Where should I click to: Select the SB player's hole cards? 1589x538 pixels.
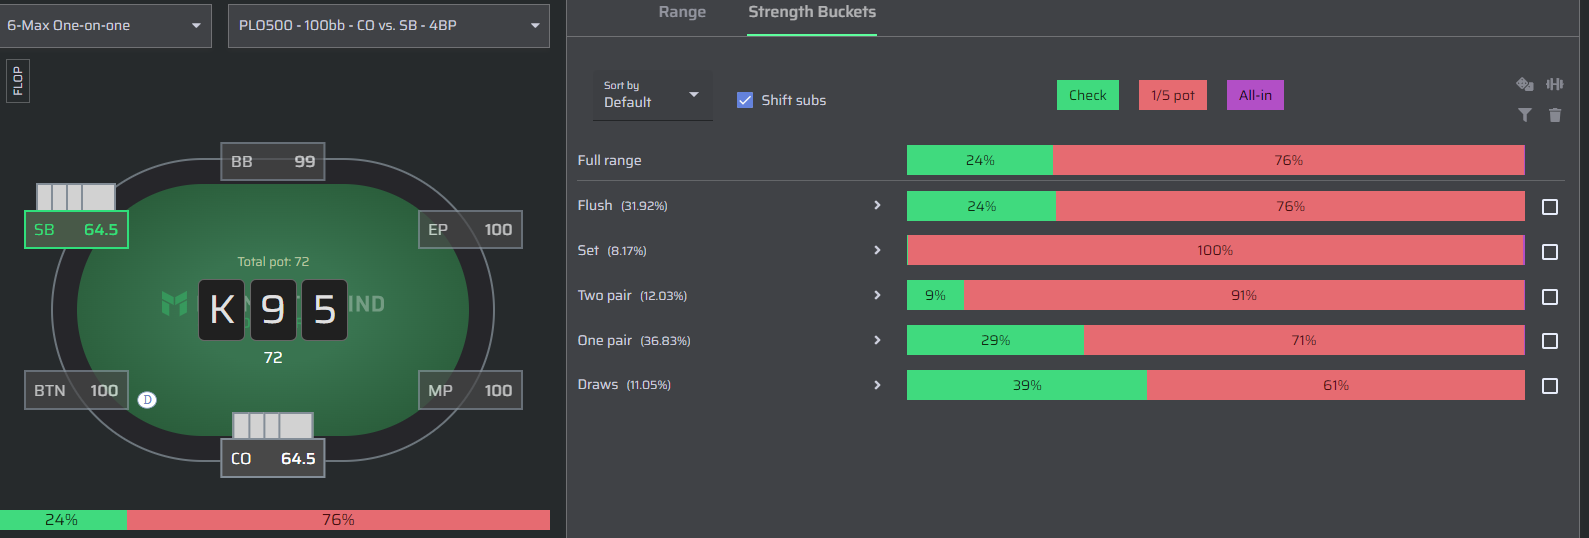point(76,197)
